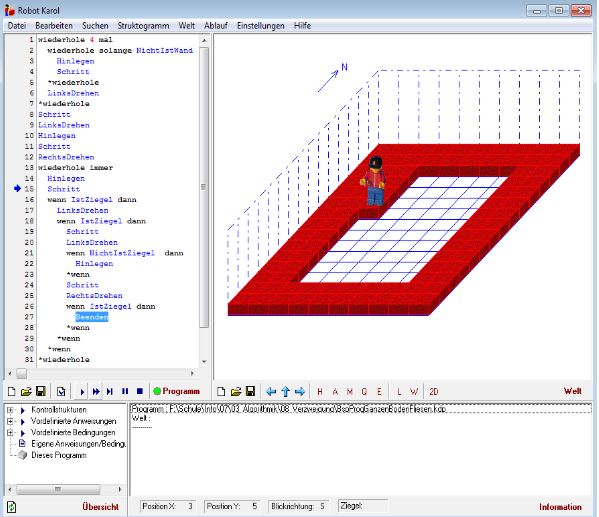
Task: Expand the Vordefinierte Anweisungen node
Action: coord(10,421)
